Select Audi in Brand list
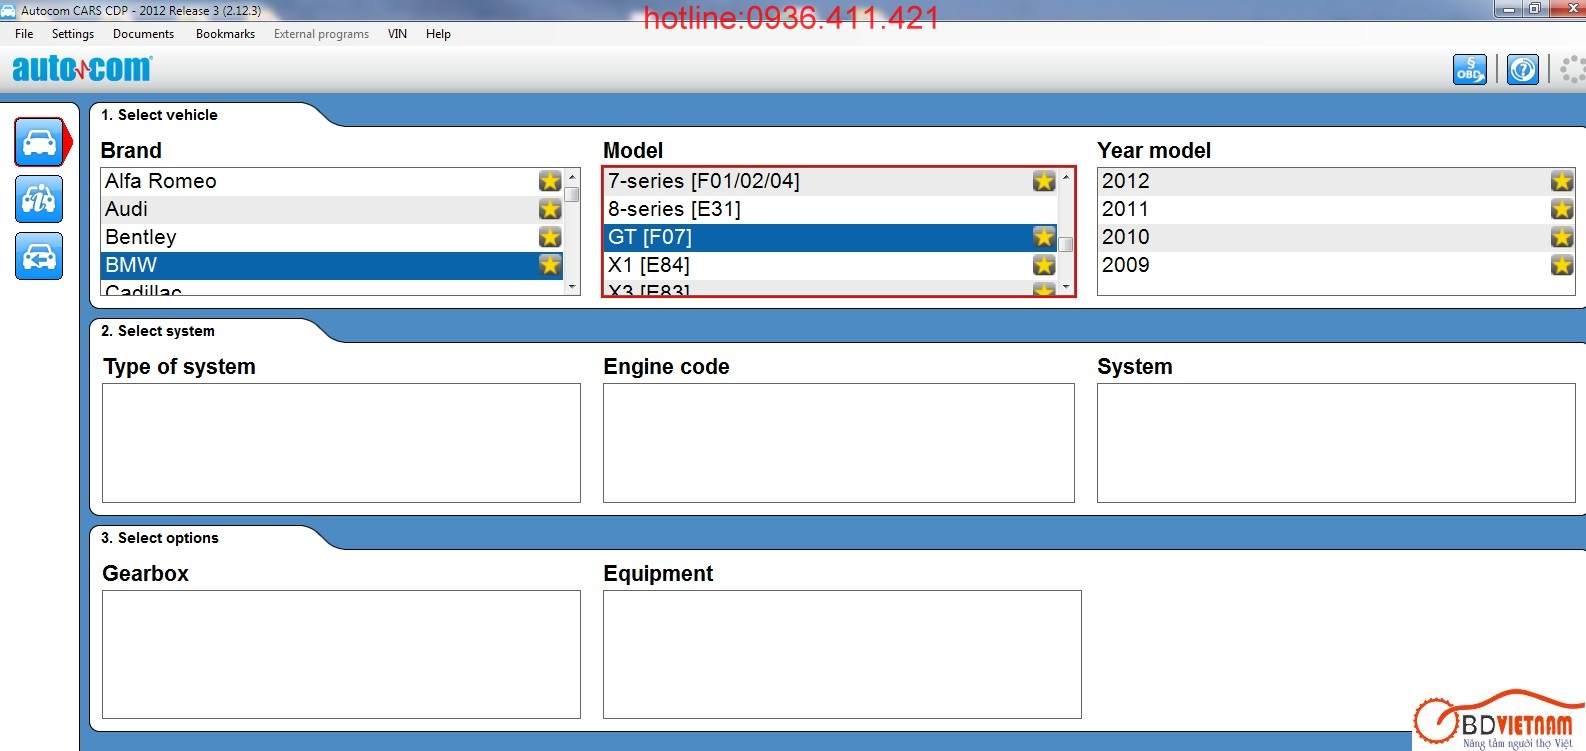This screenshot has height=751, width=1586. [332, 209]
